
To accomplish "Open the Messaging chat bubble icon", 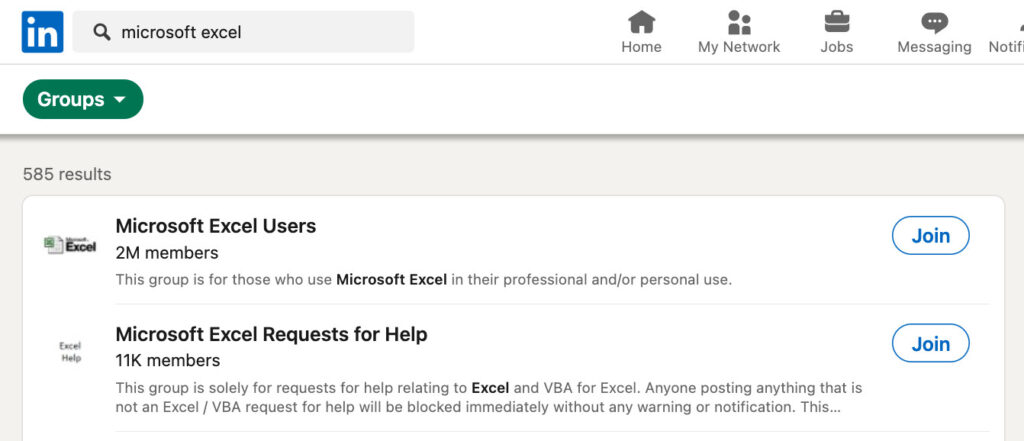I will (x=934, y=22).
